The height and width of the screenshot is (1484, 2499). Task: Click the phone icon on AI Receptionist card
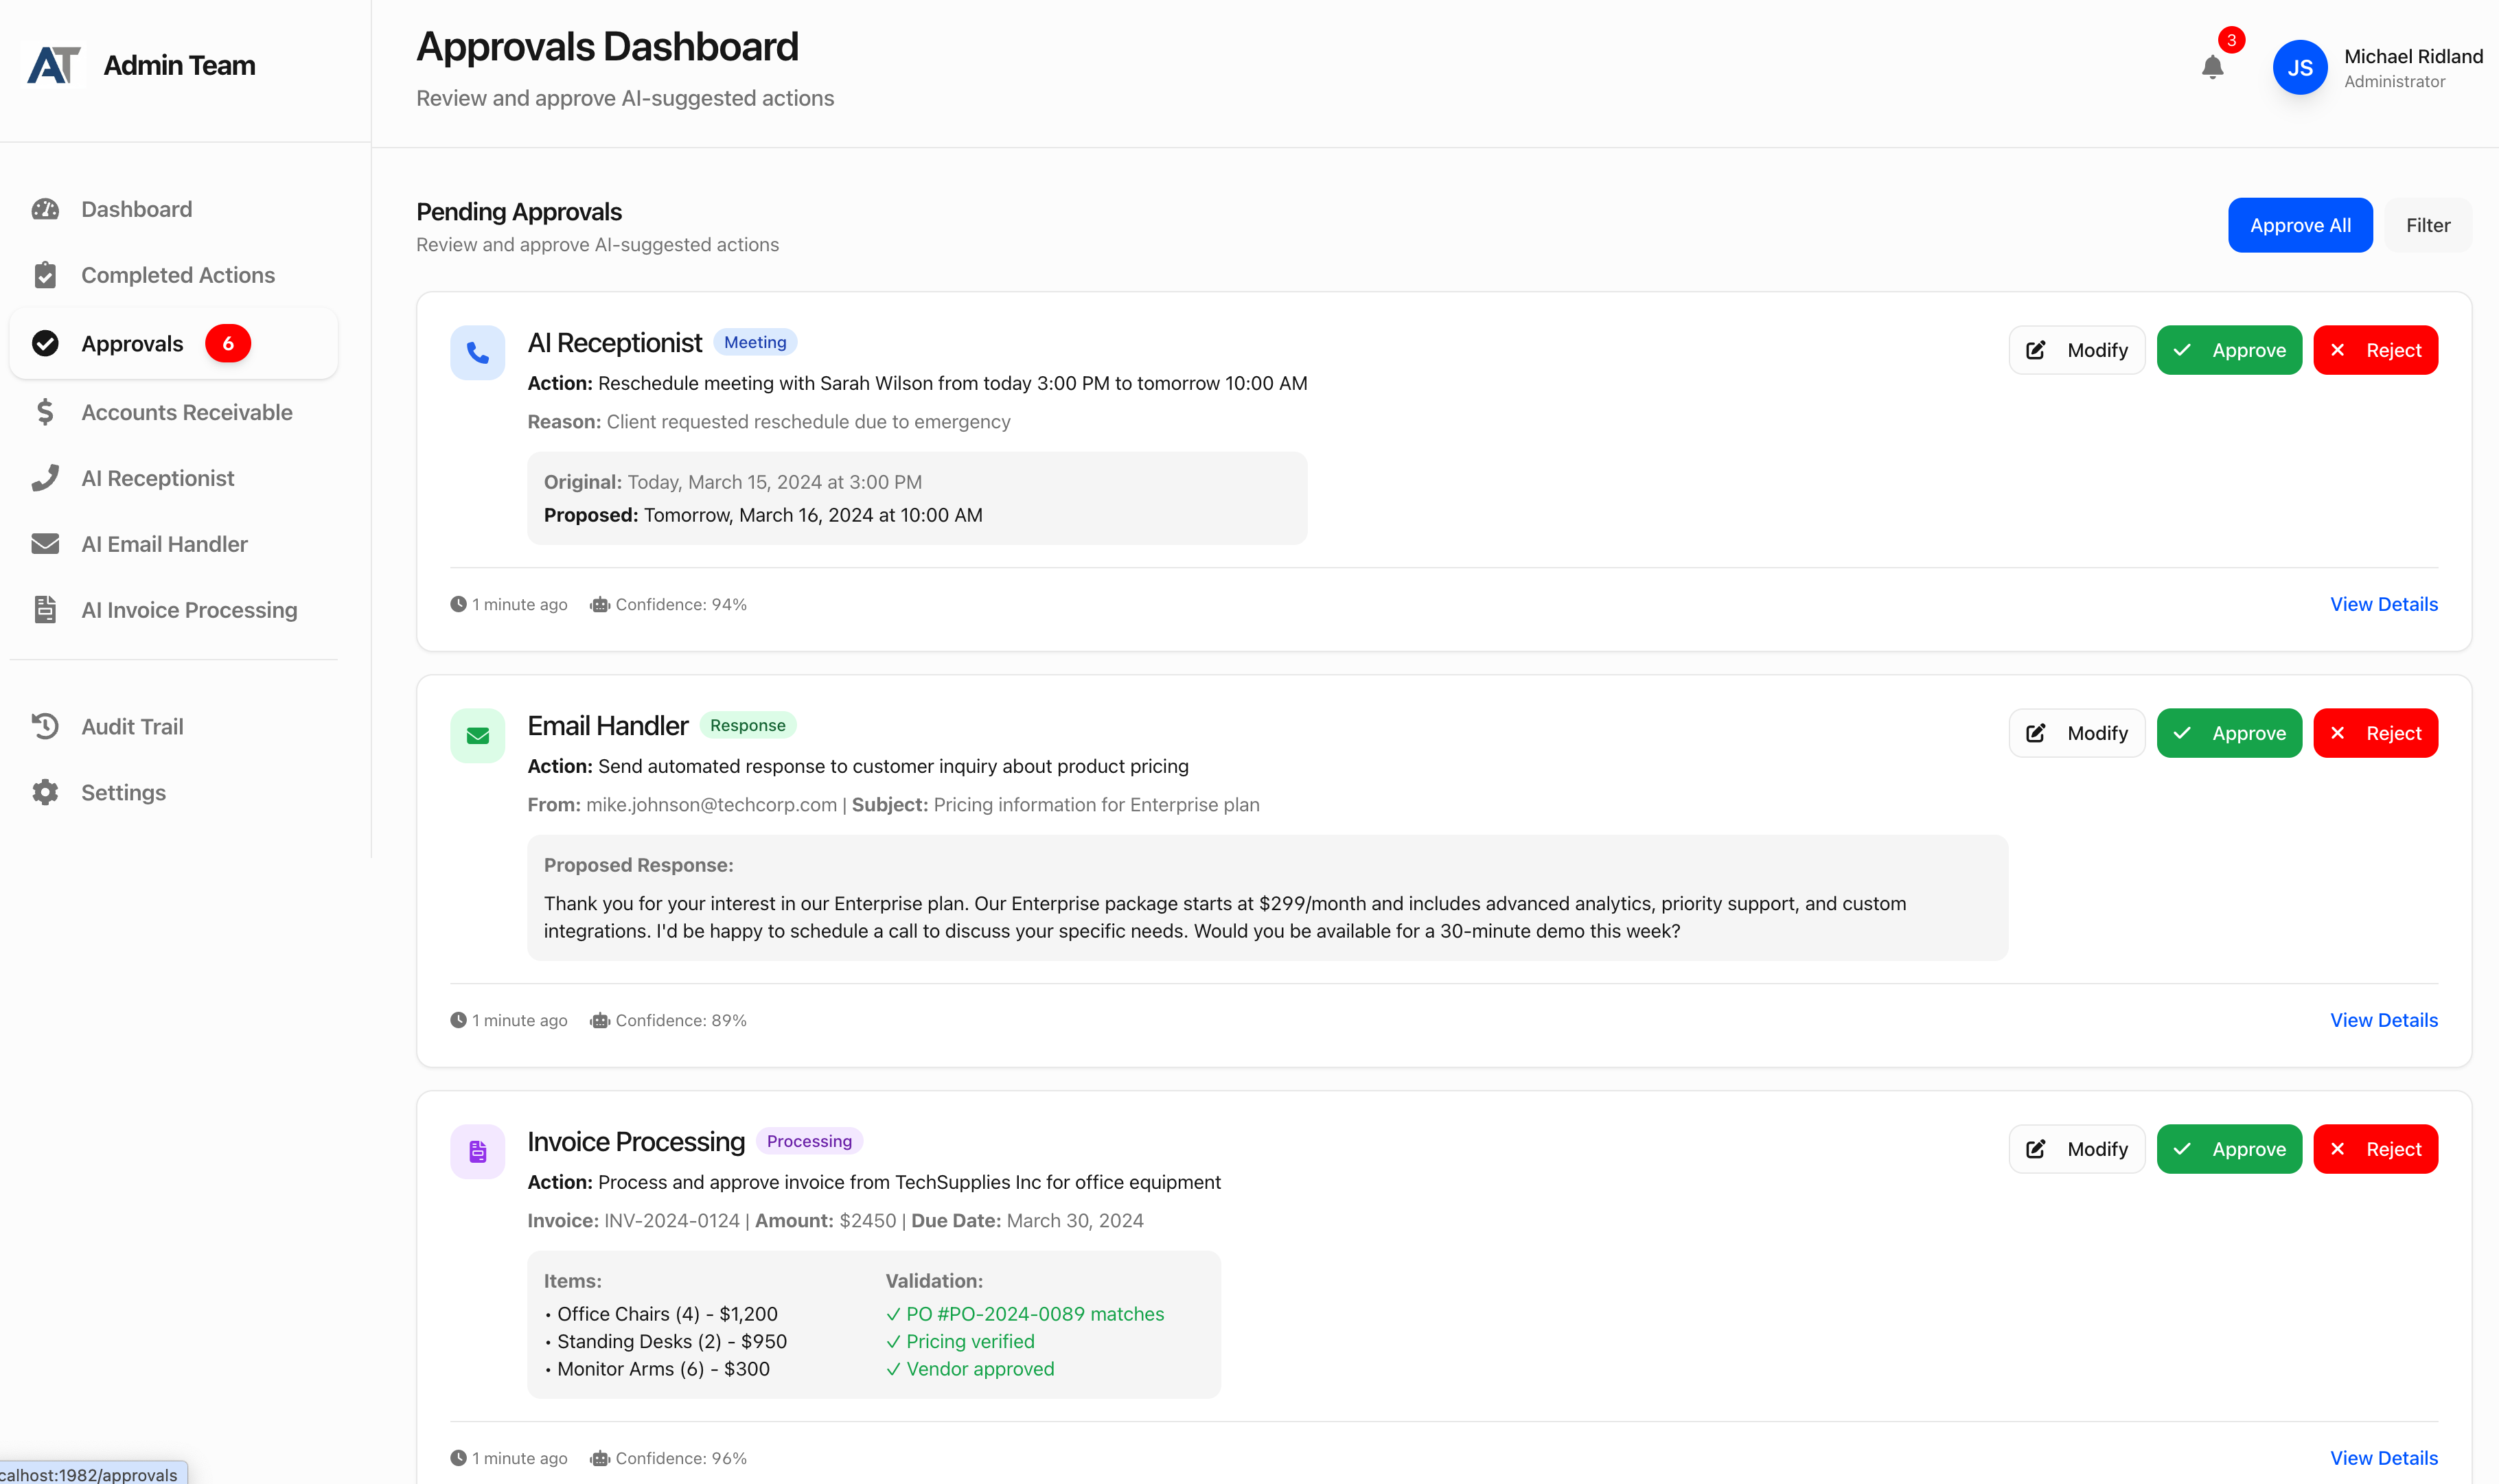coord(478,352)
